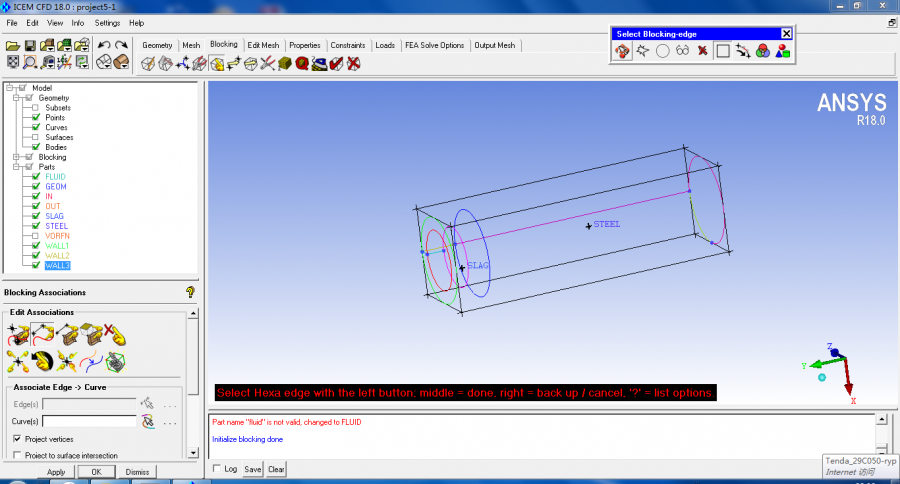Select the Move Vertex icon
Image resolution: width=900 pixels, height=484 pixels.
(234, 64)
